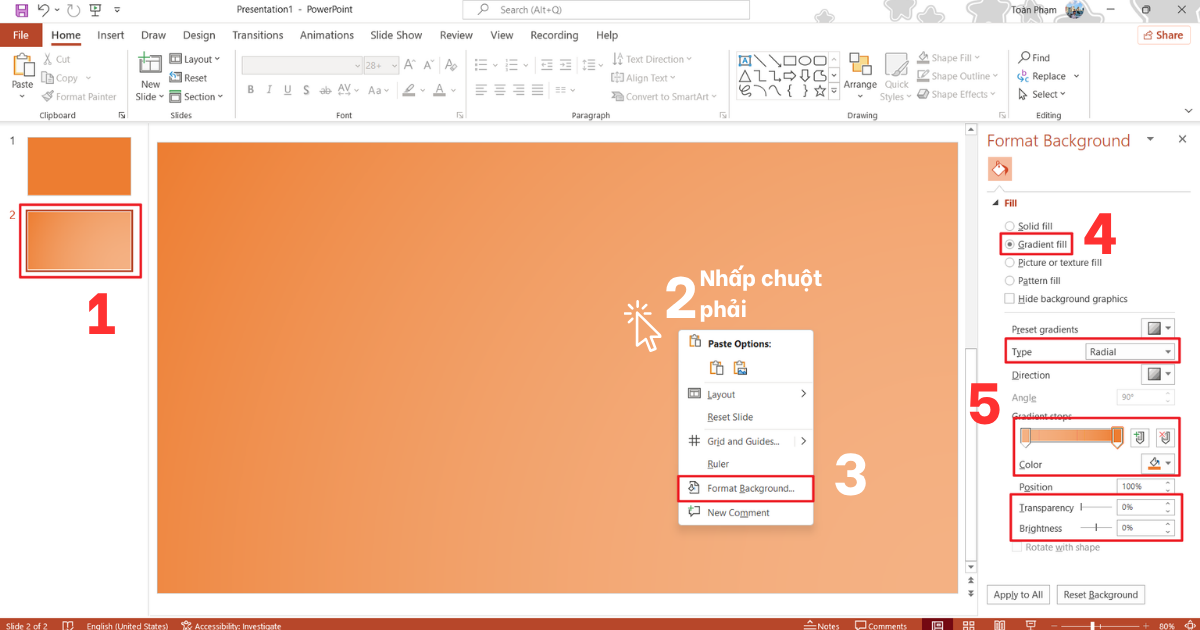
Task: Select the Gradient fill radio button
Action: (x=1009, y=244)
